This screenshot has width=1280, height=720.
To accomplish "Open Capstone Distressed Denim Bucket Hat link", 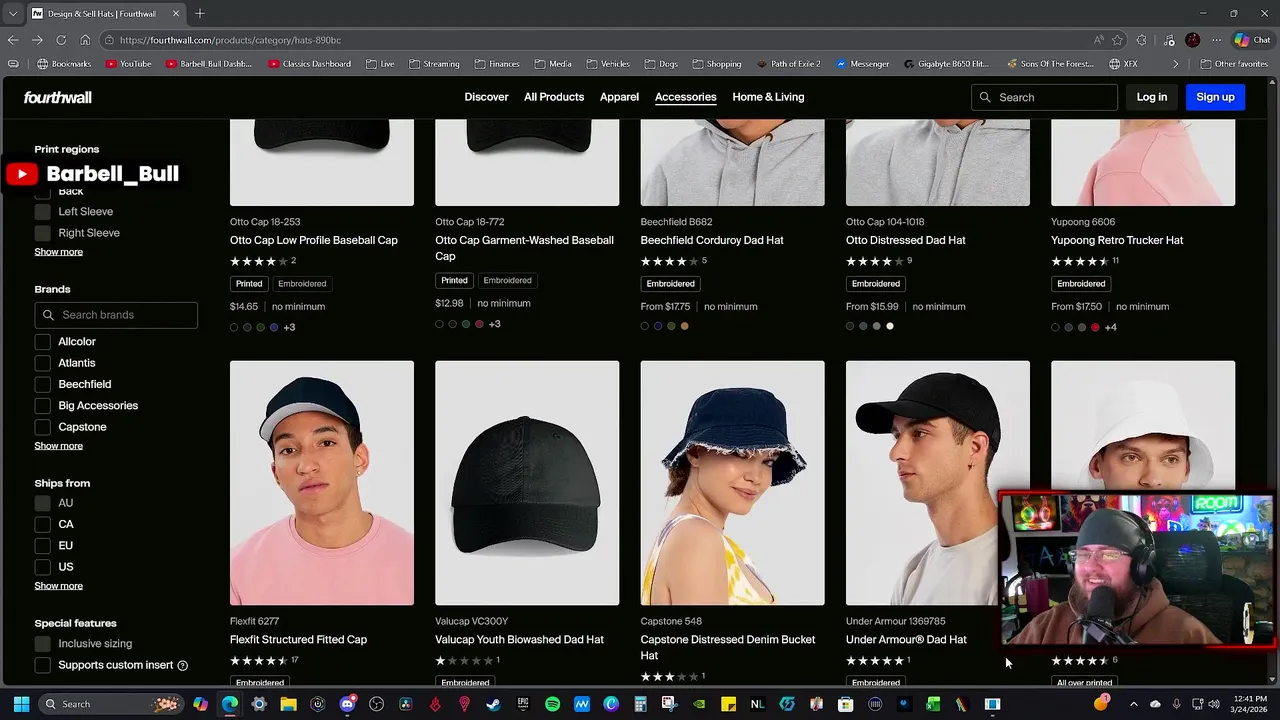I will [x=728, y=647].
